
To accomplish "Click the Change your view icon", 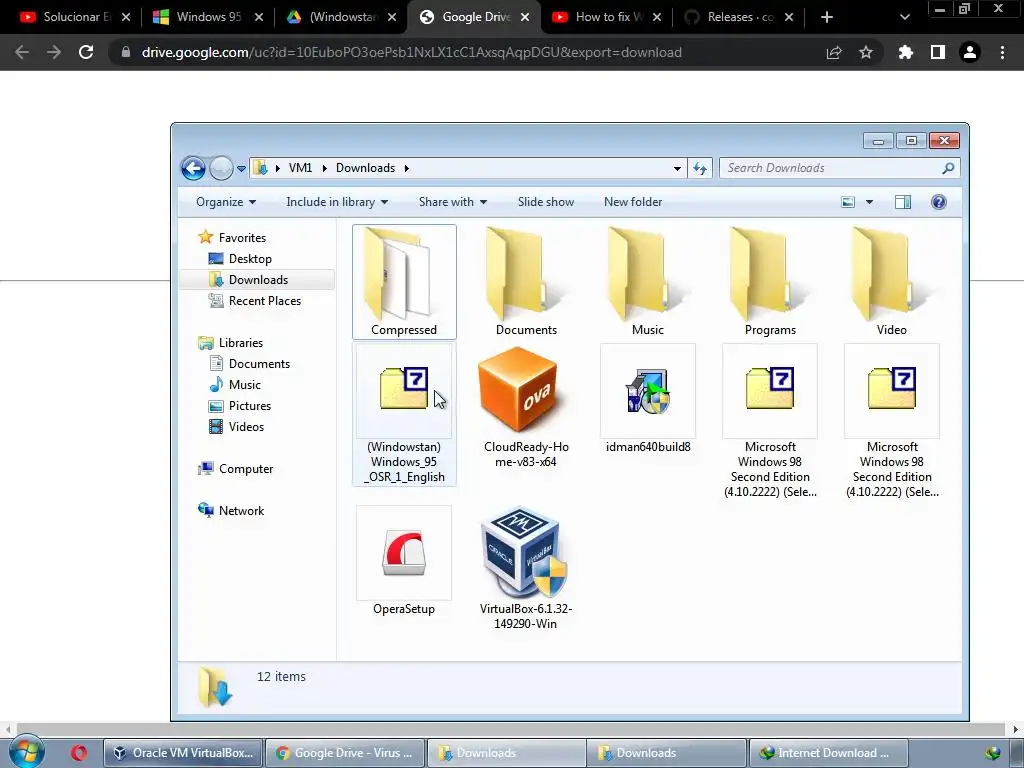I will 848,202.
